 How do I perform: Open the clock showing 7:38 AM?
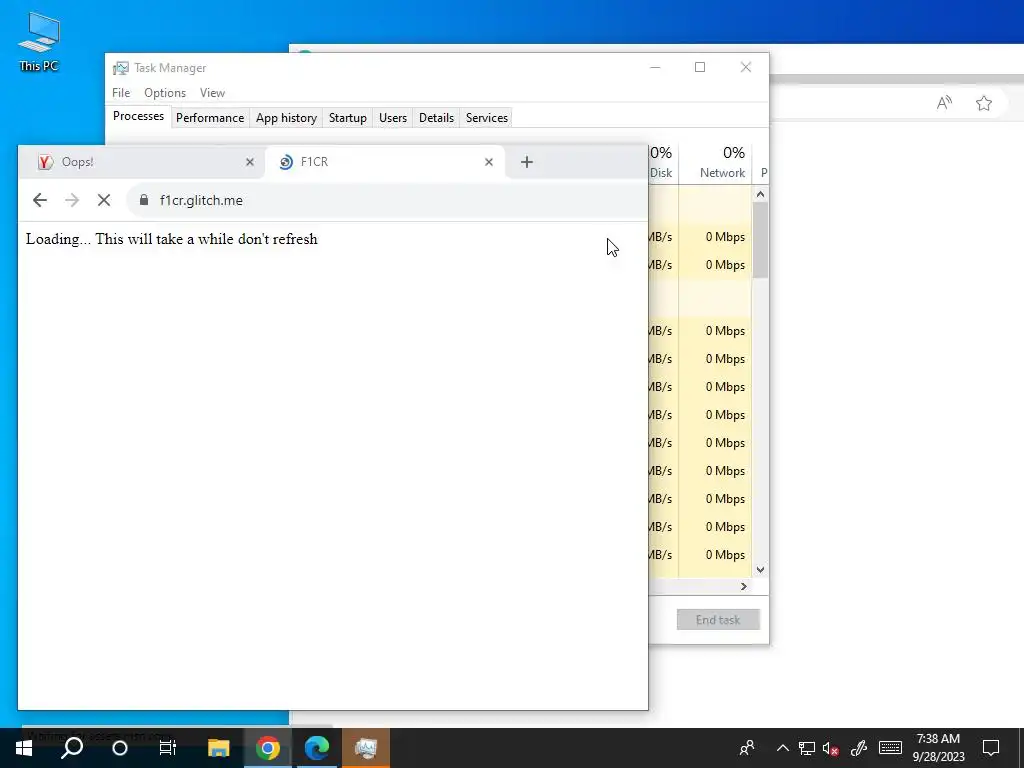[938, 748]
